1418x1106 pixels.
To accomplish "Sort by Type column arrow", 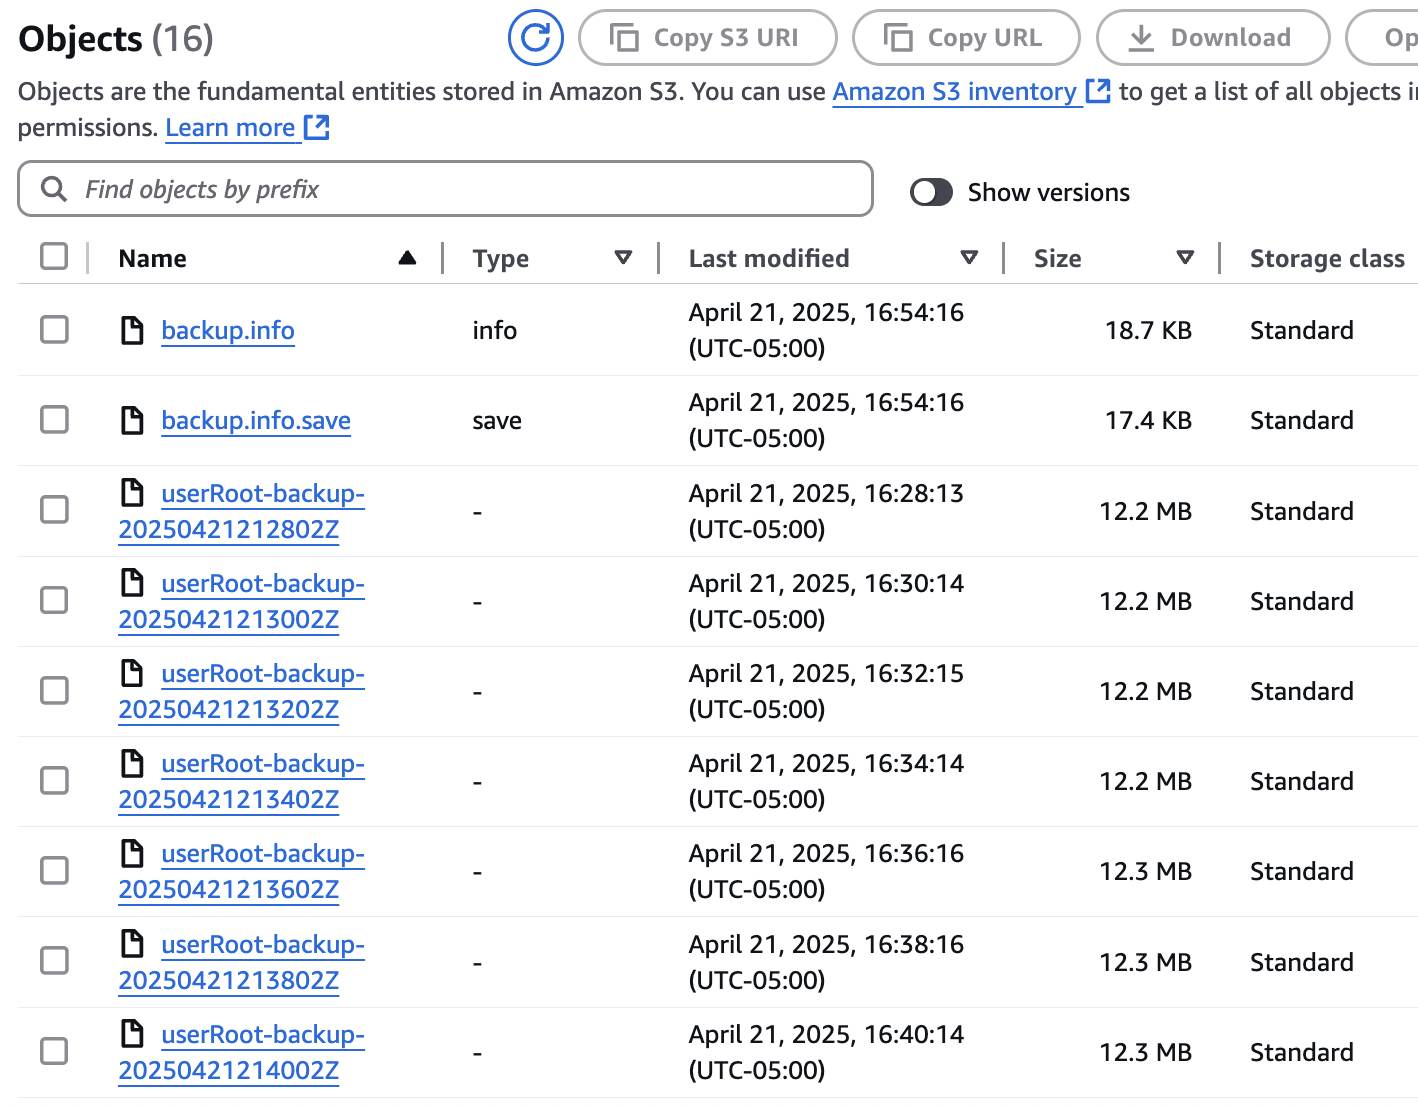I will pos(623,258).
